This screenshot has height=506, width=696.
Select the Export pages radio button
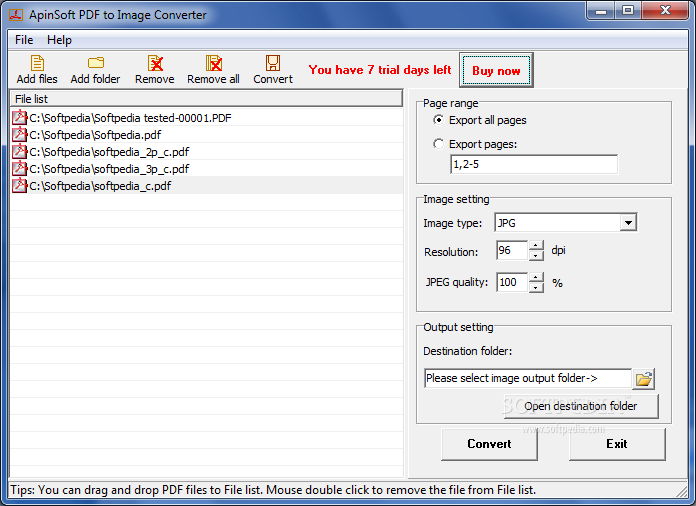[x=438, y=144]
